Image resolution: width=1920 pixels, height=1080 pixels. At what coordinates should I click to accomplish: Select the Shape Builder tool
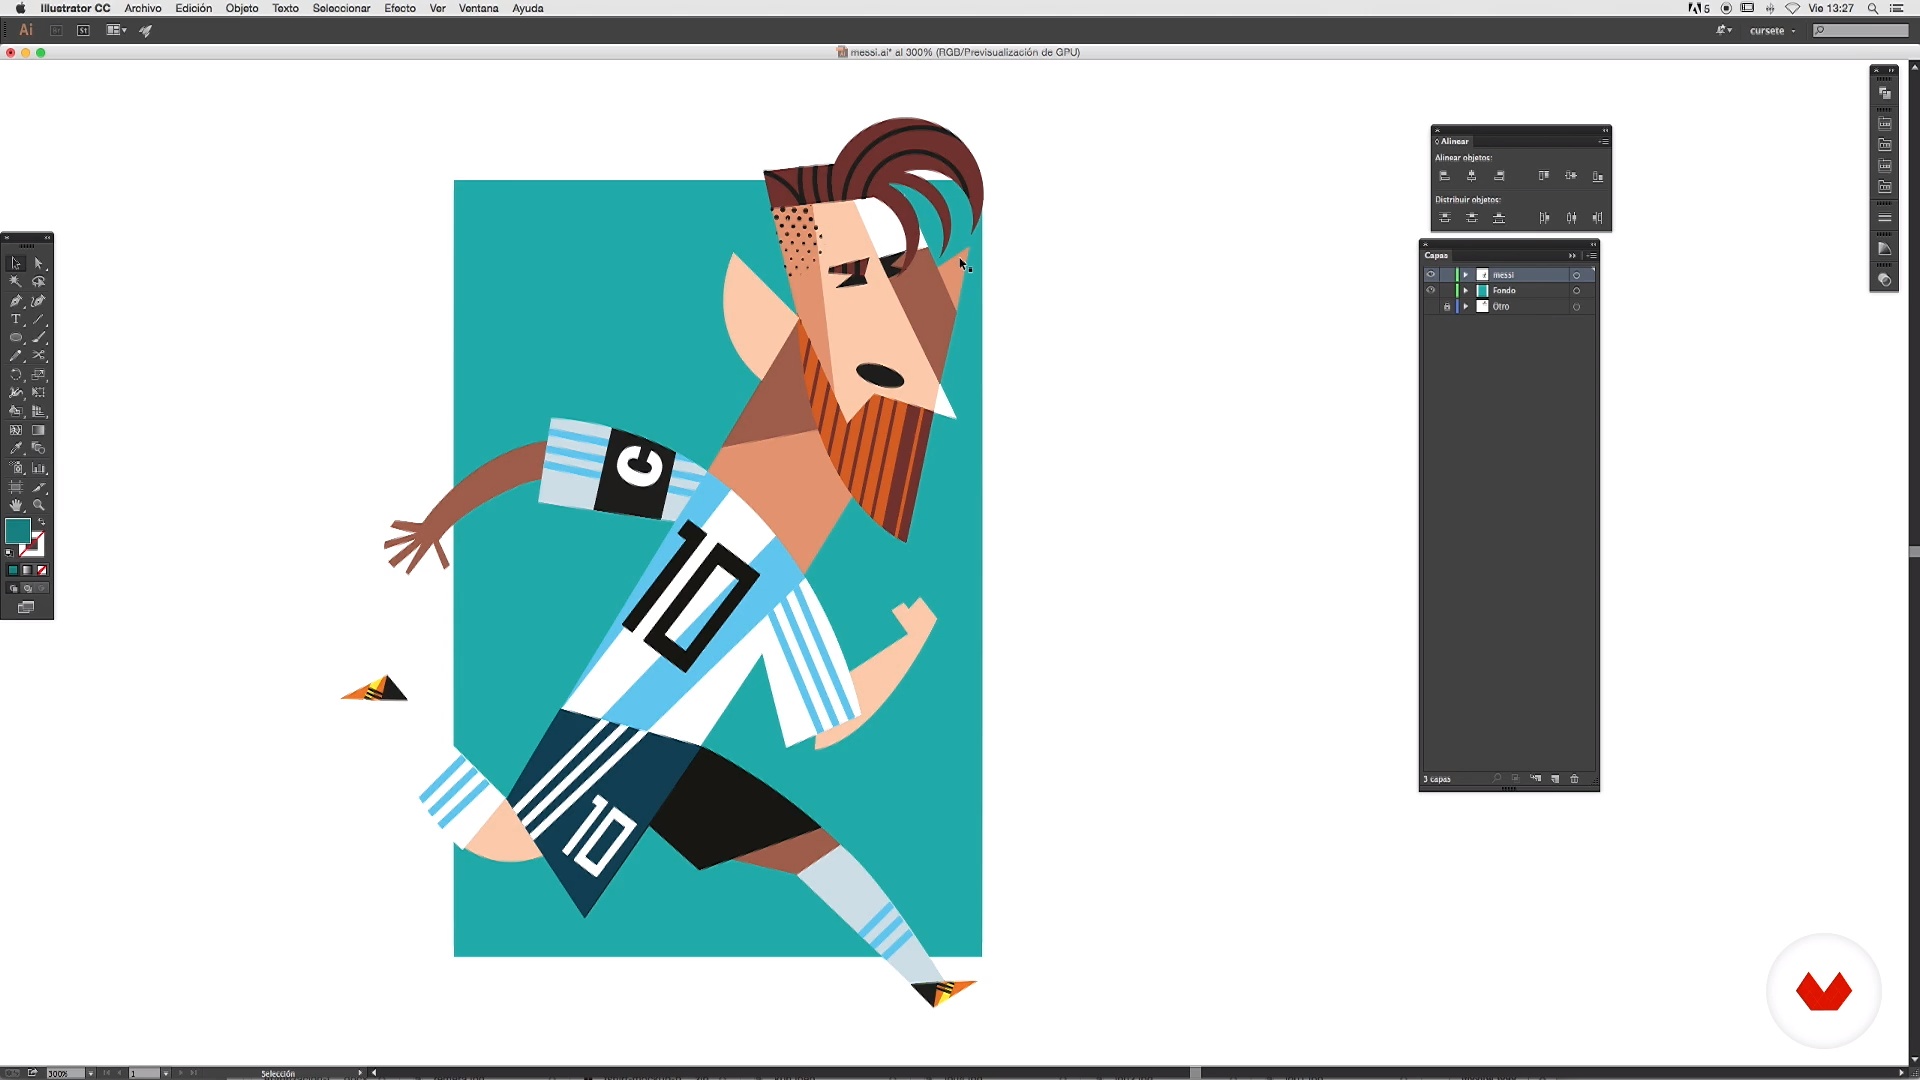click(x=16, y=412)
